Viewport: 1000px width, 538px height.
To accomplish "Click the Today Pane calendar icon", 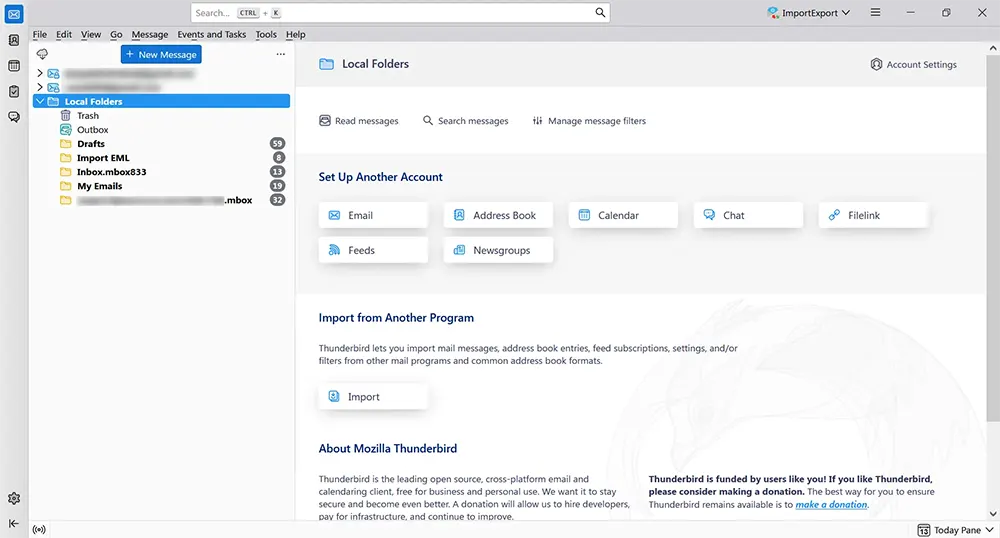I will [923, 530].
